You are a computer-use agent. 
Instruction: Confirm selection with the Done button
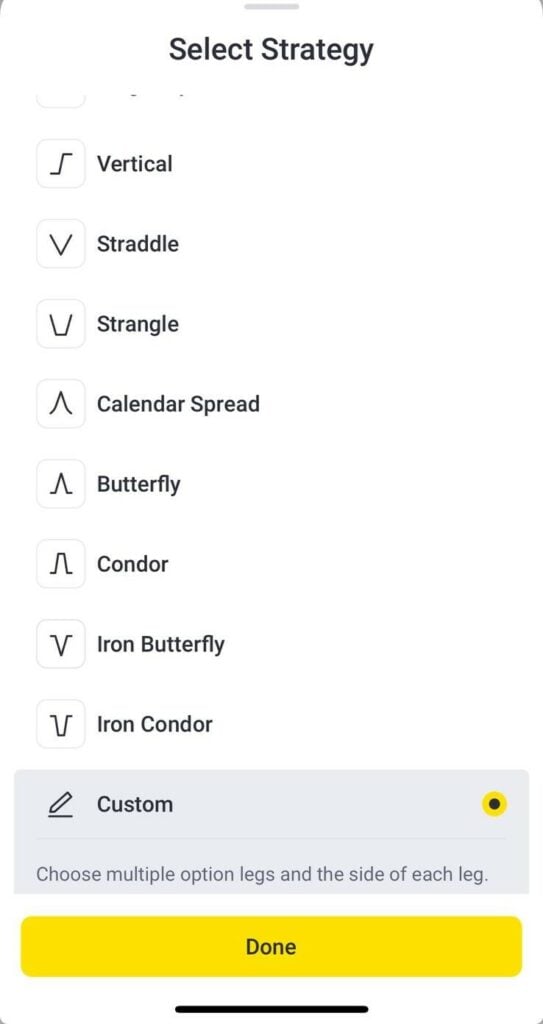[271, 946]
